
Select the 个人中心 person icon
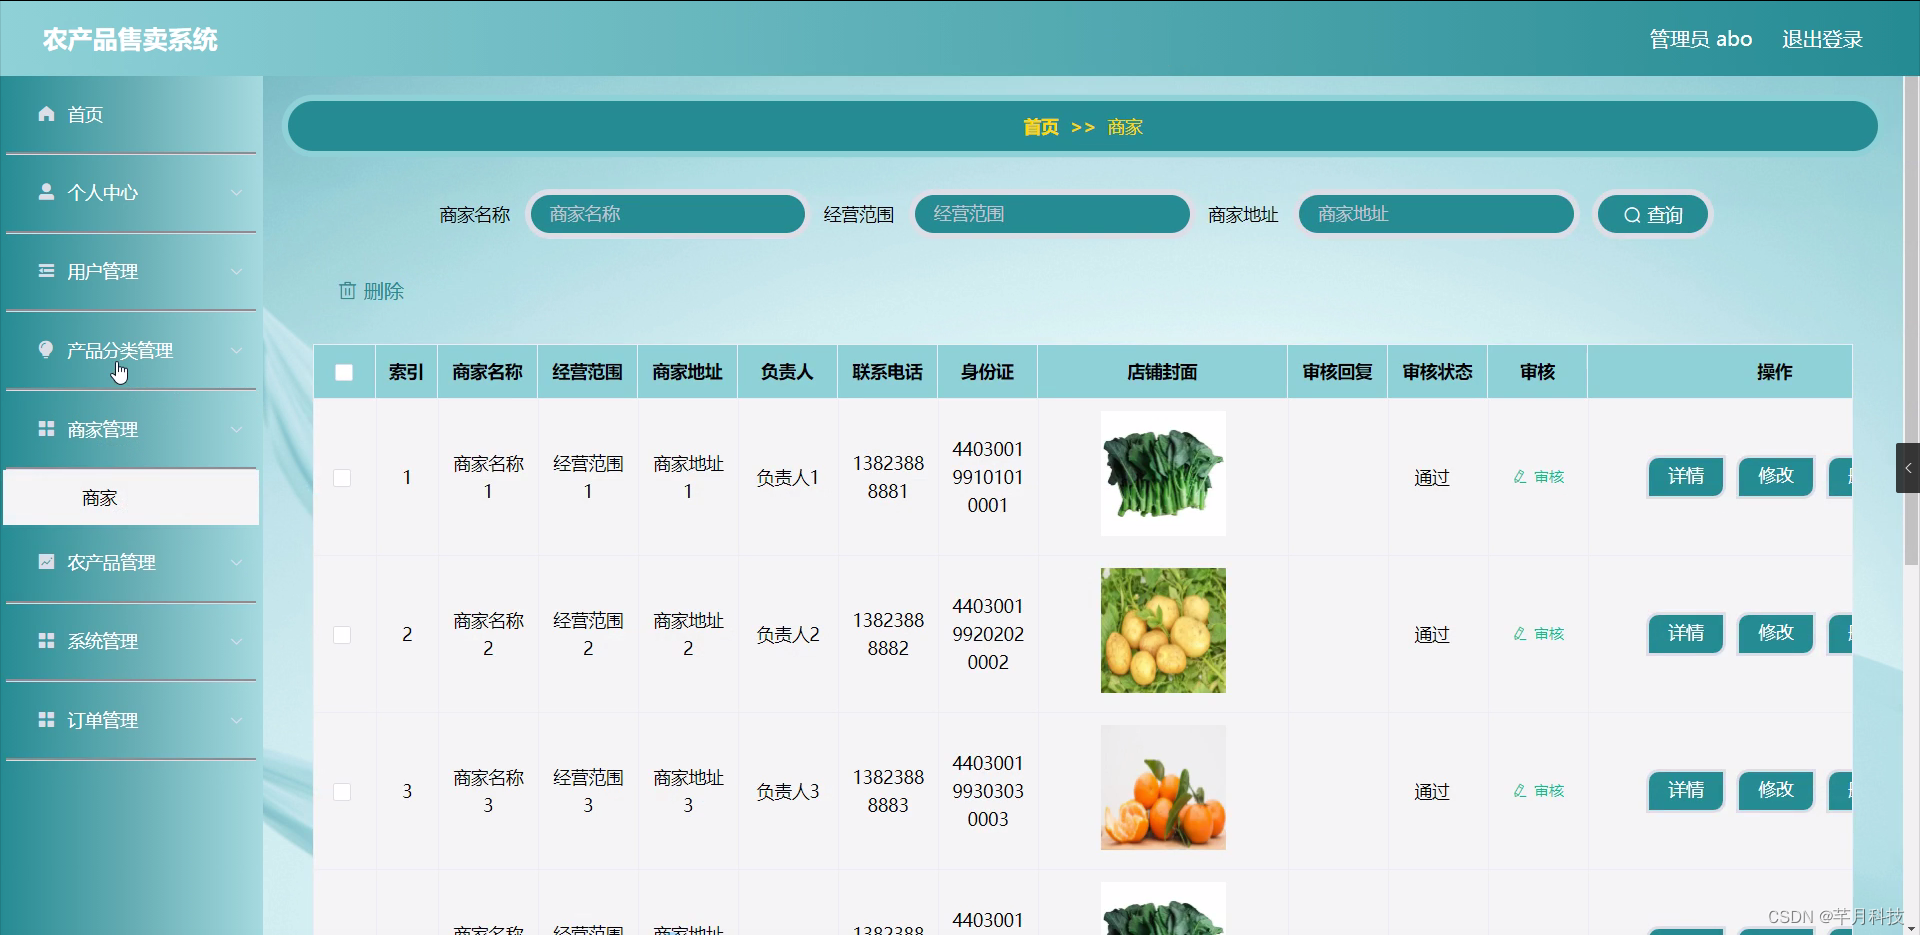[45, 192]
